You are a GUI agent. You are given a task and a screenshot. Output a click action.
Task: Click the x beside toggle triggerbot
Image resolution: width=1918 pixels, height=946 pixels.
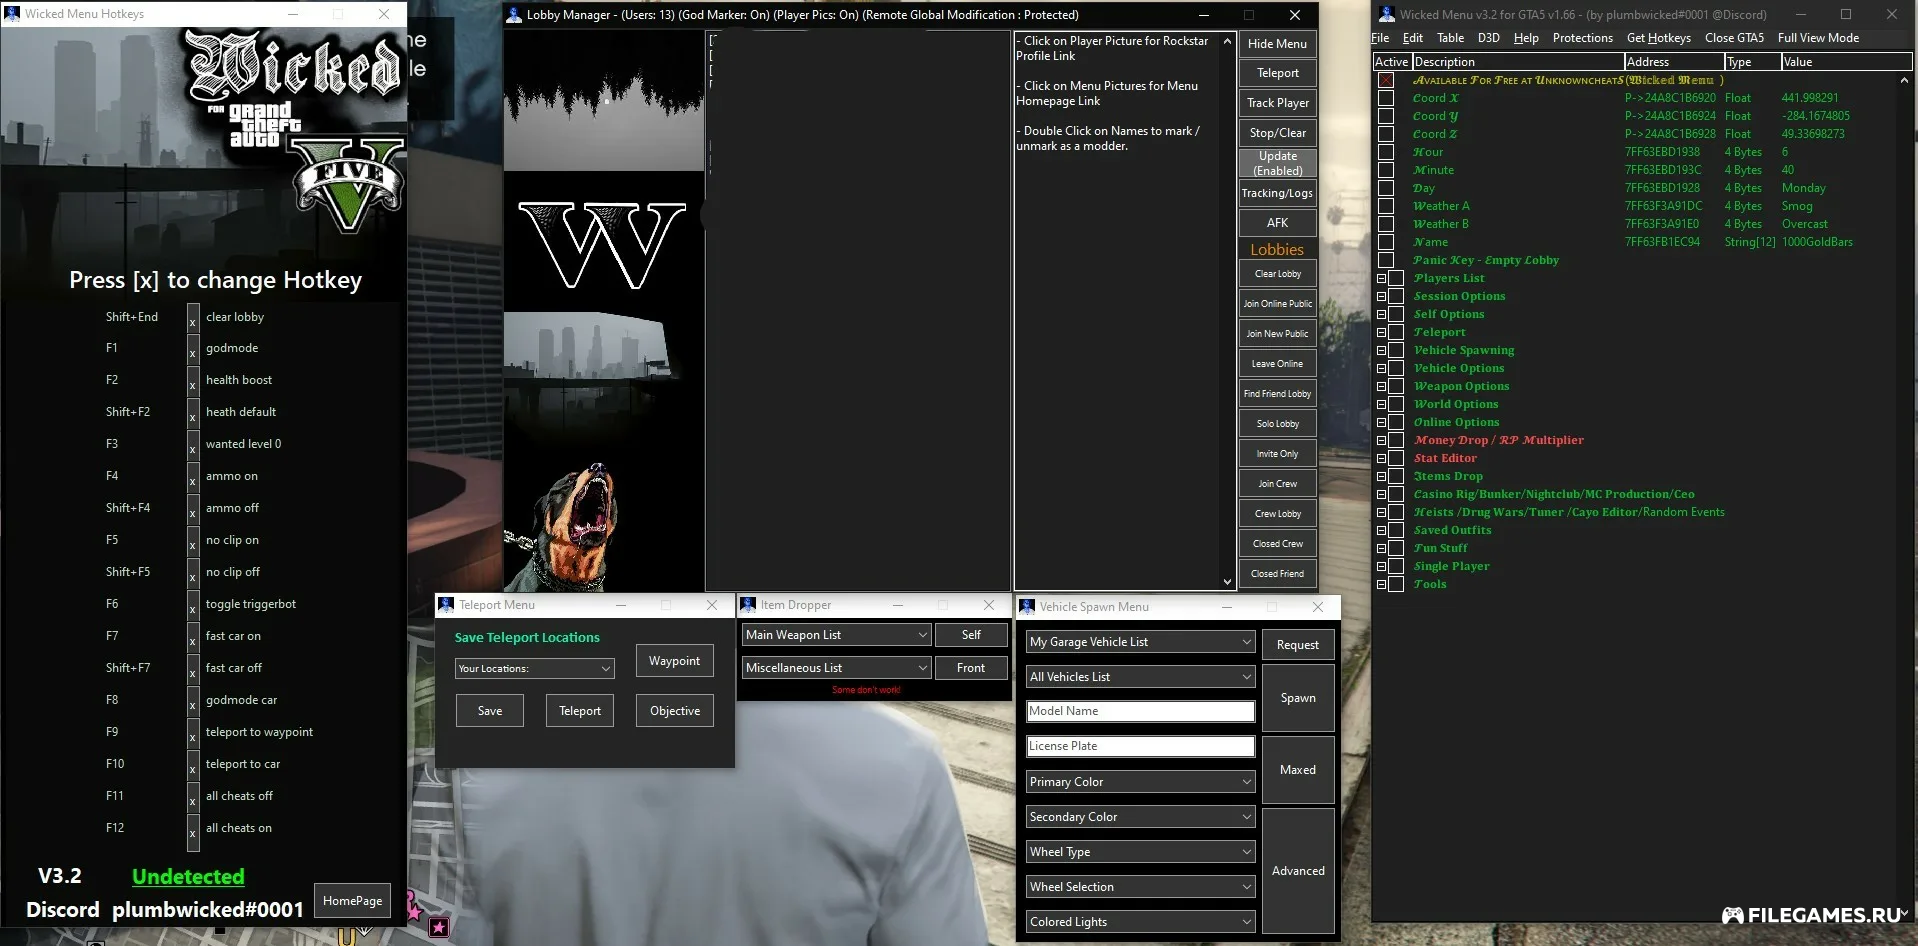point(193,605)
